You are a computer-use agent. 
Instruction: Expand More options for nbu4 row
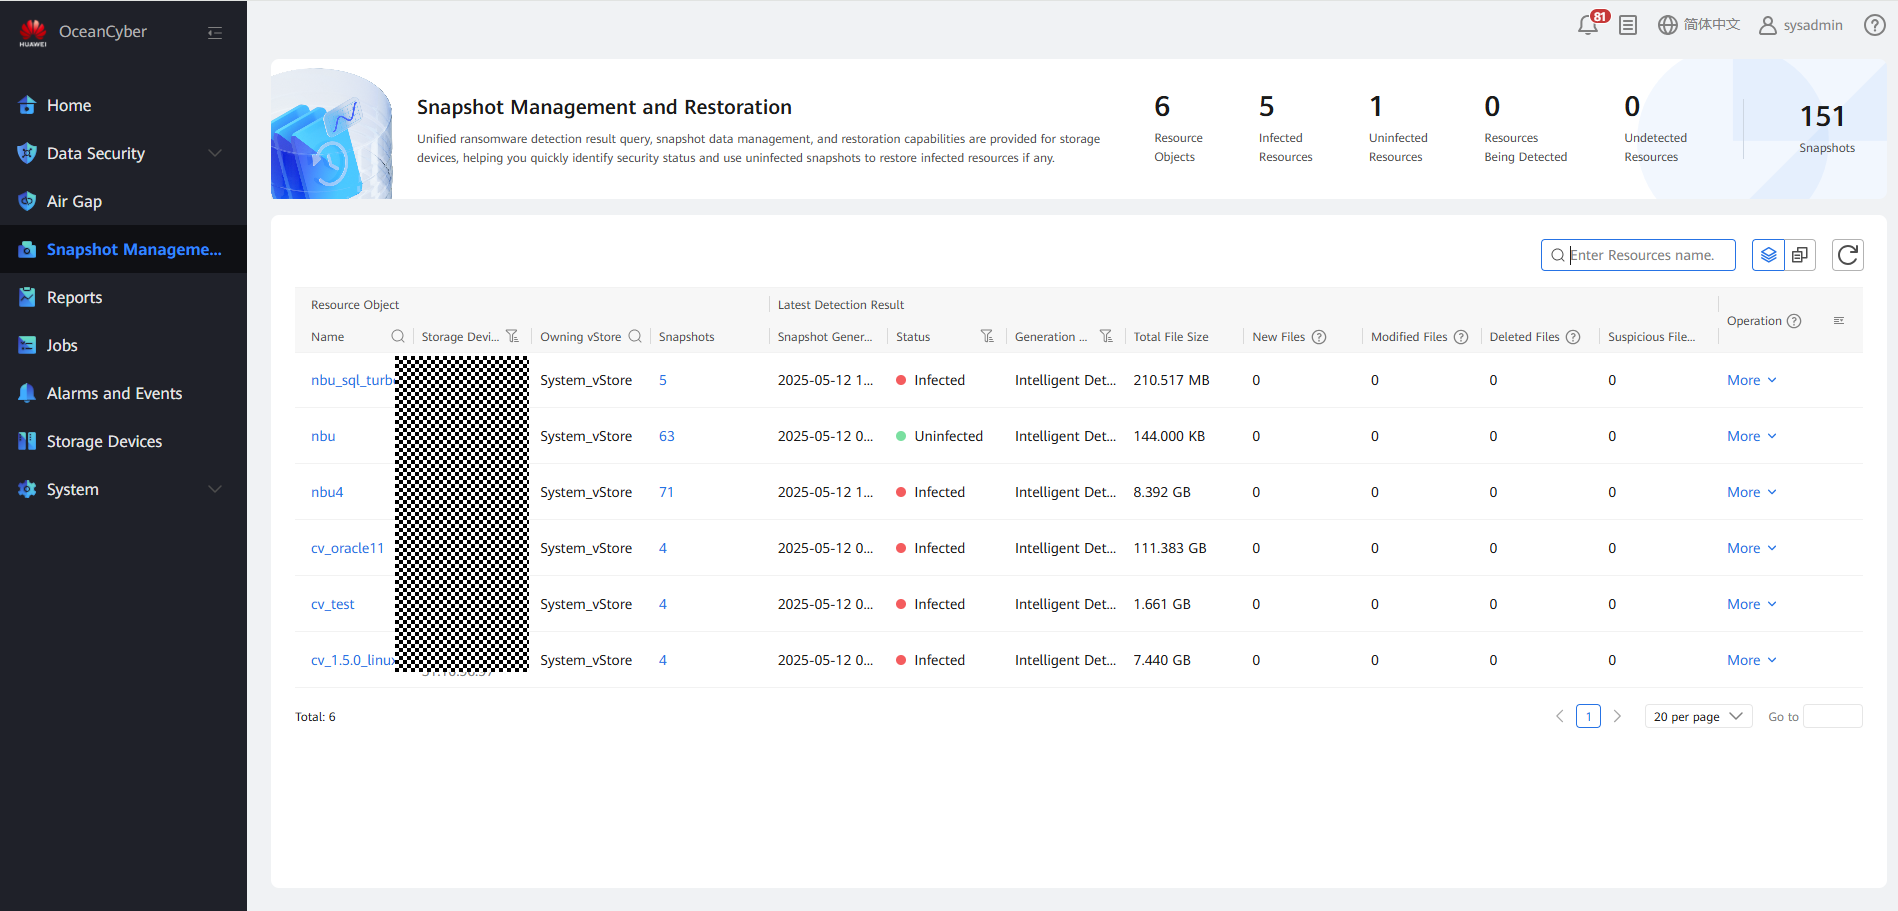coord(1751,492)
